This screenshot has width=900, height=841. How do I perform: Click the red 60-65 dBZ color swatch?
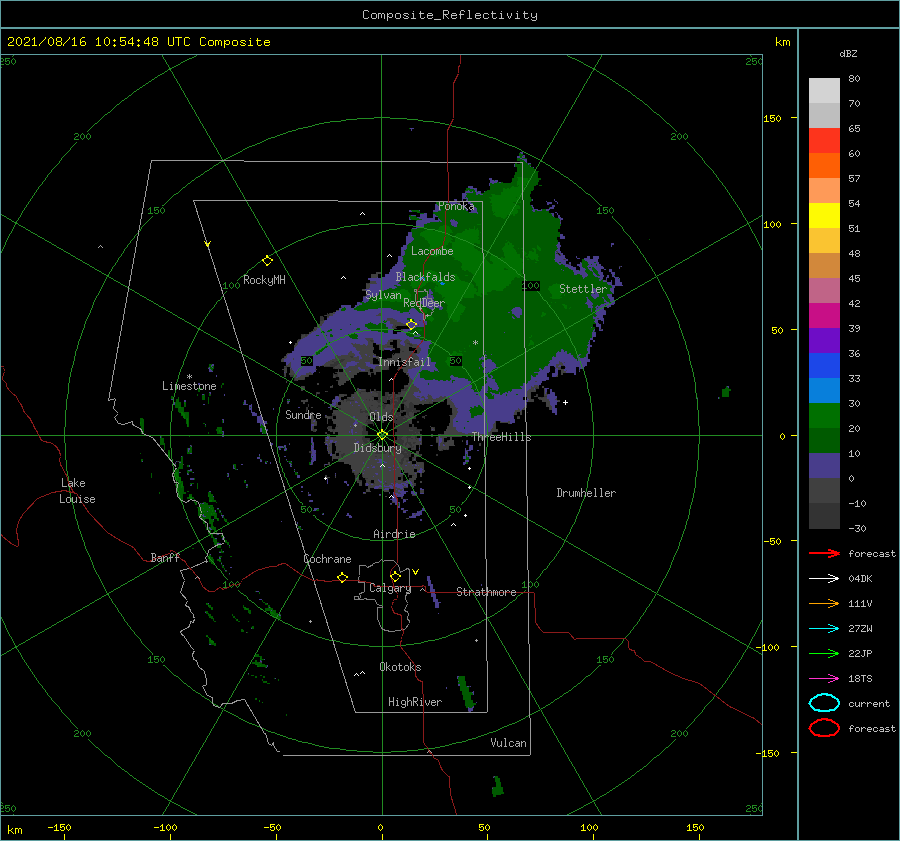coord(824,141)
